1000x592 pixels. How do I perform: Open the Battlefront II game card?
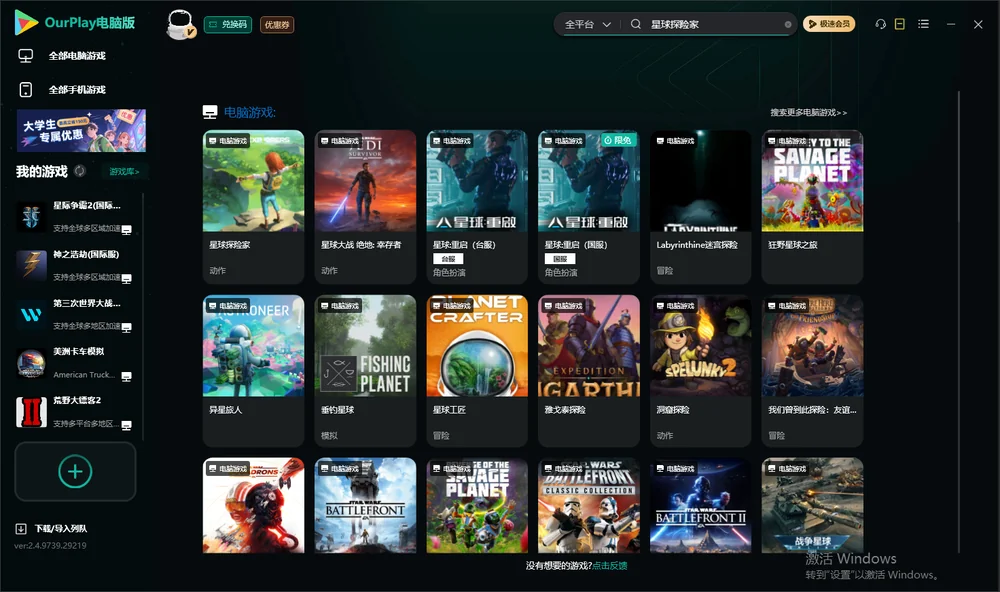pos(700,505)
